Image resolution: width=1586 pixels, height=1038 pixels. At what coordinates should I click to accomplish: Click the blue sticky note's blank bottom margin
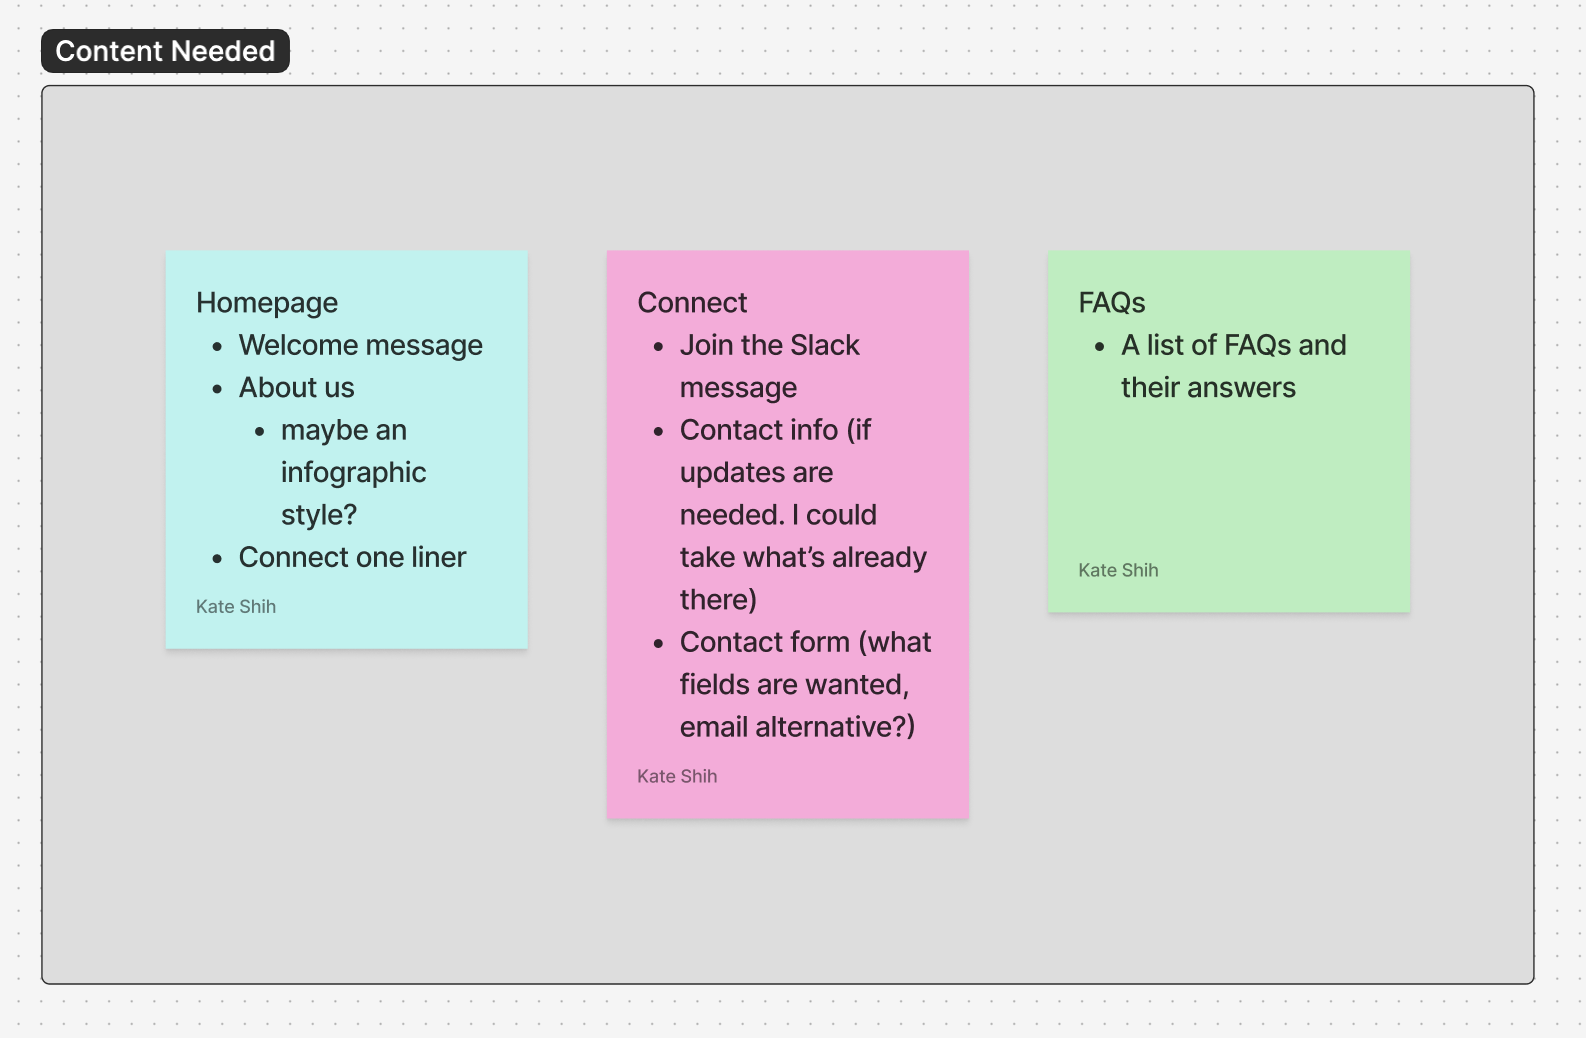(400, 630)
